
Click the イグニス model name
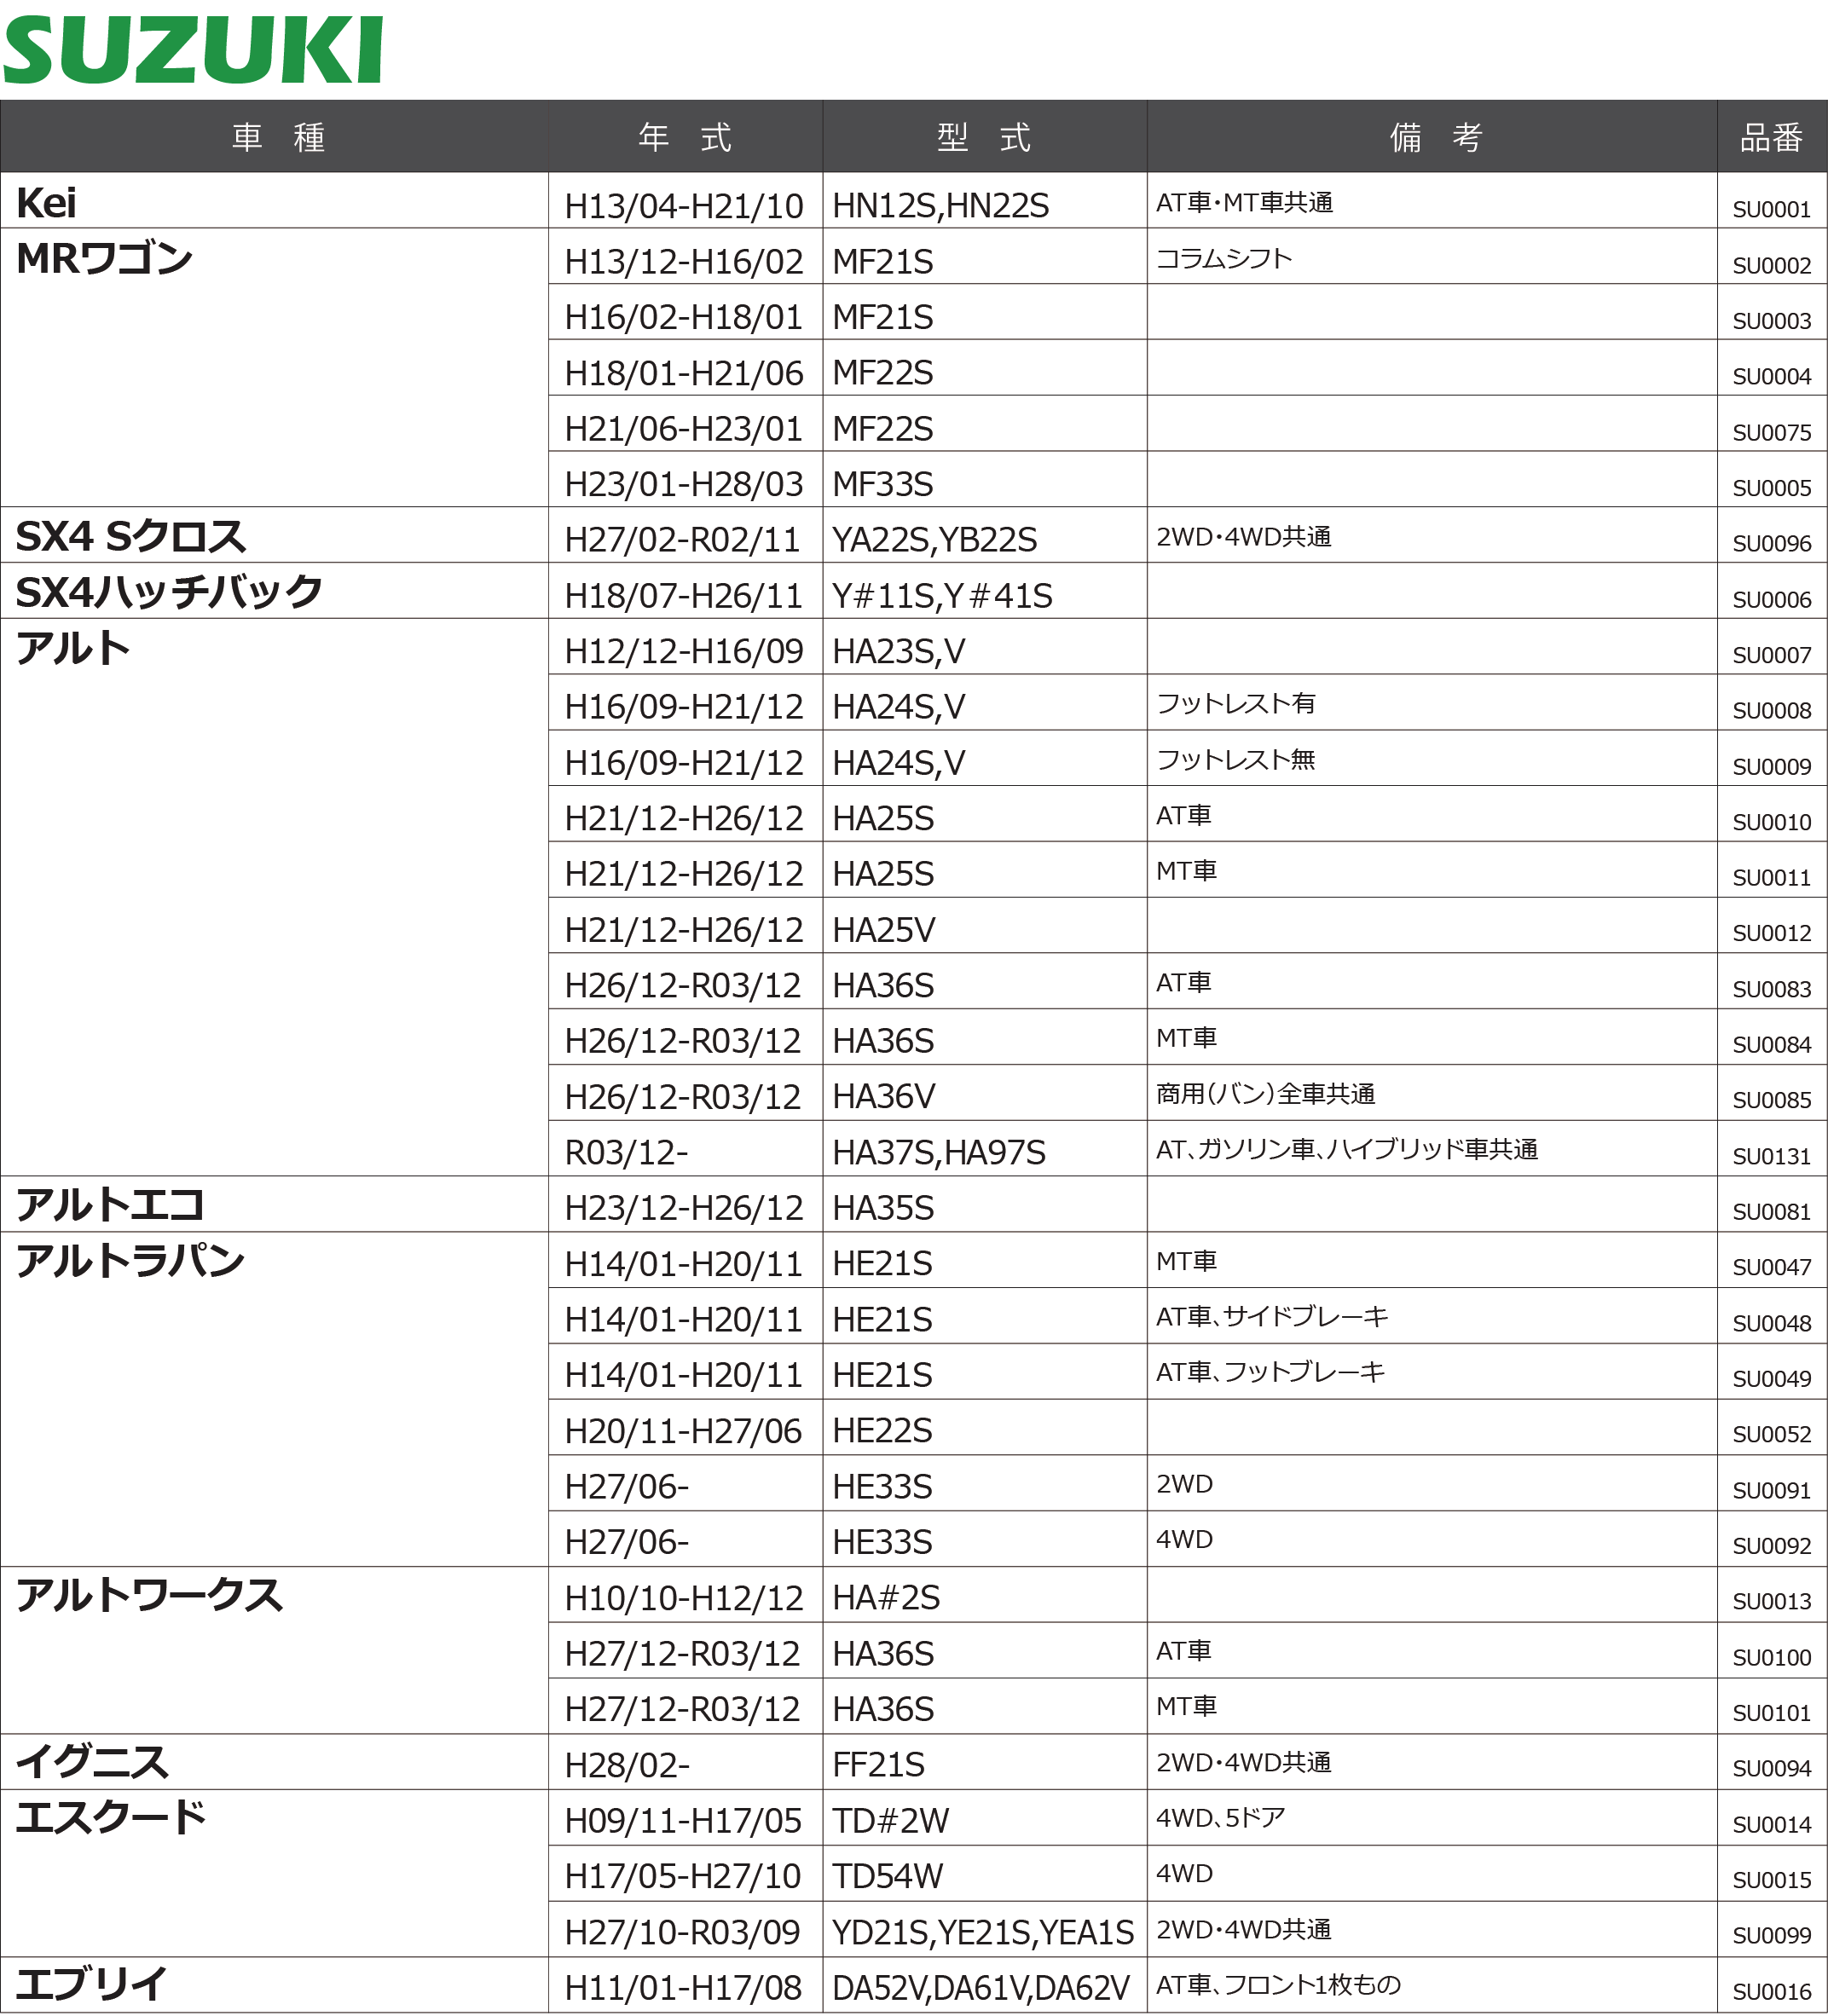point(92,1761)
